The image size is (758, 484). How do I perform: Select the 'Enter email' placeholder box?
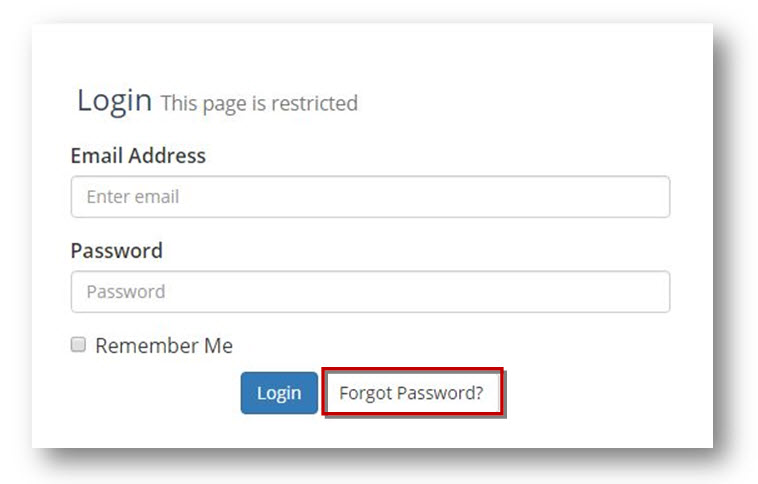click(x=370, y=197)
